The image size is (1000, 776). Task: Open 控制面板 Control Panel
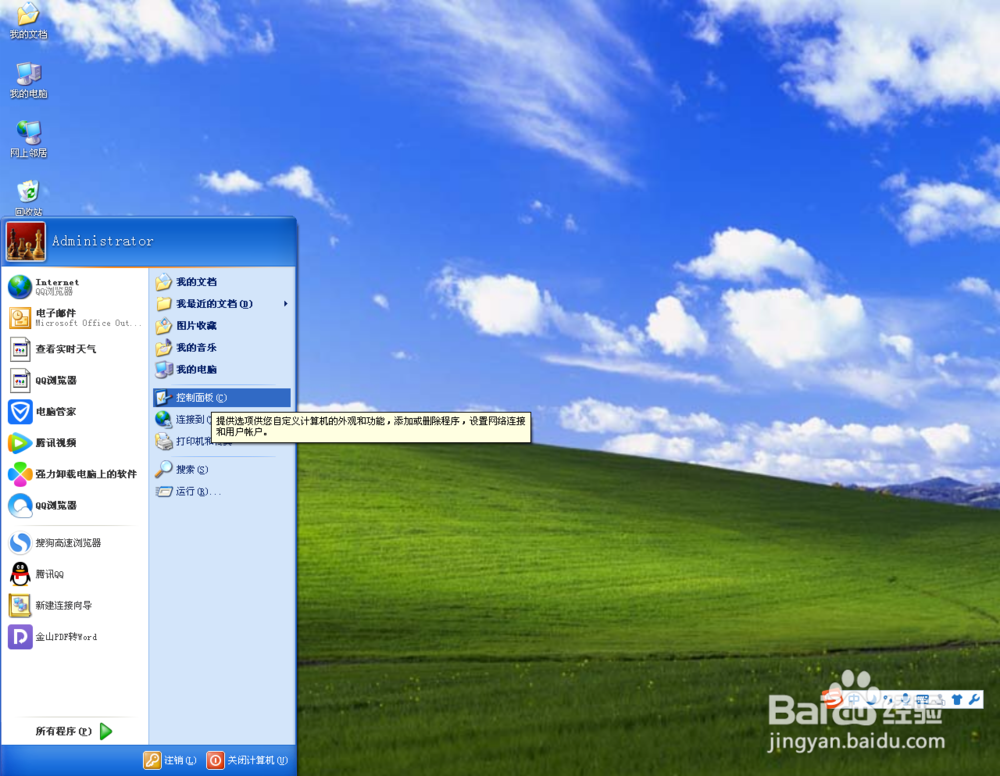coord(222,398)
